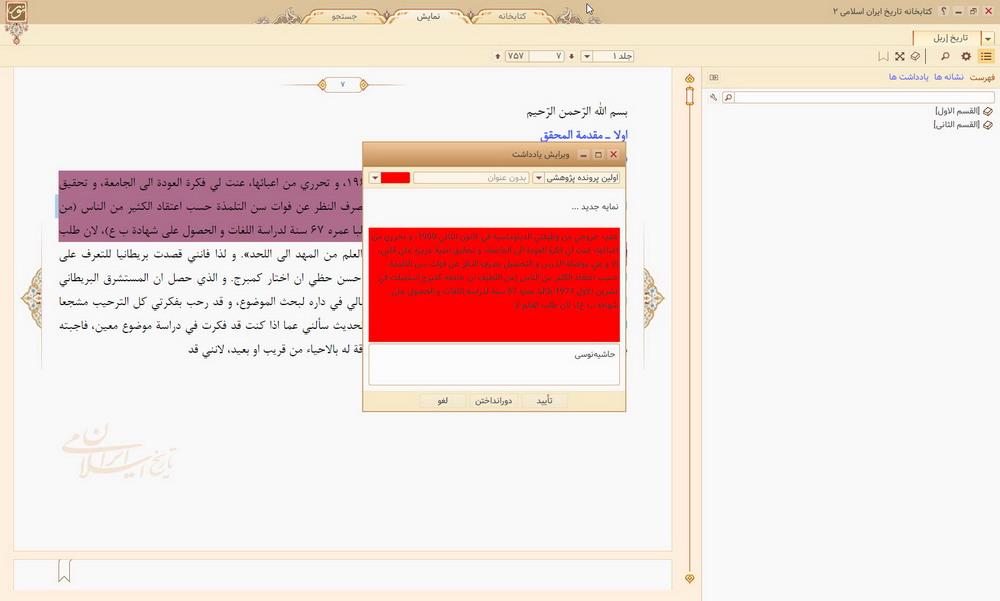Open the فهرست tab

(x=982, y=77)
